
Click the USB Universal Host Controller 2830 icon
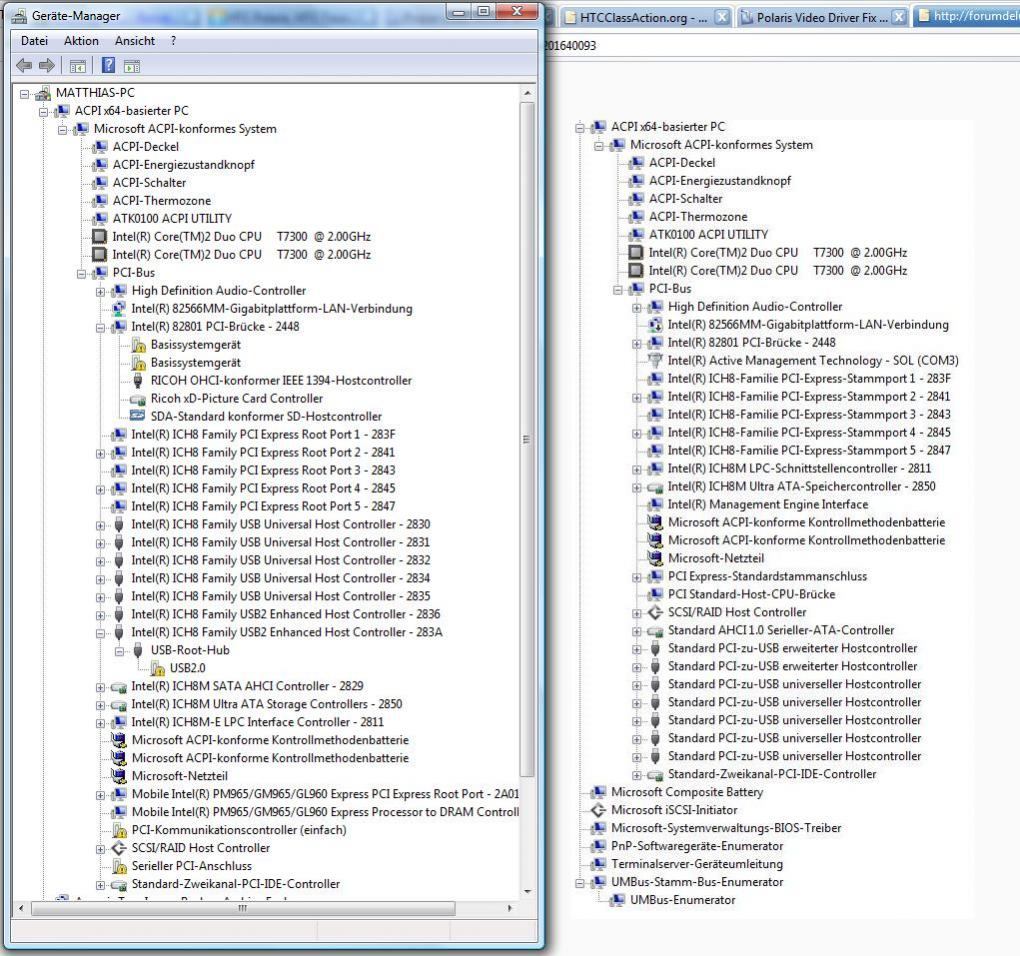118,524
